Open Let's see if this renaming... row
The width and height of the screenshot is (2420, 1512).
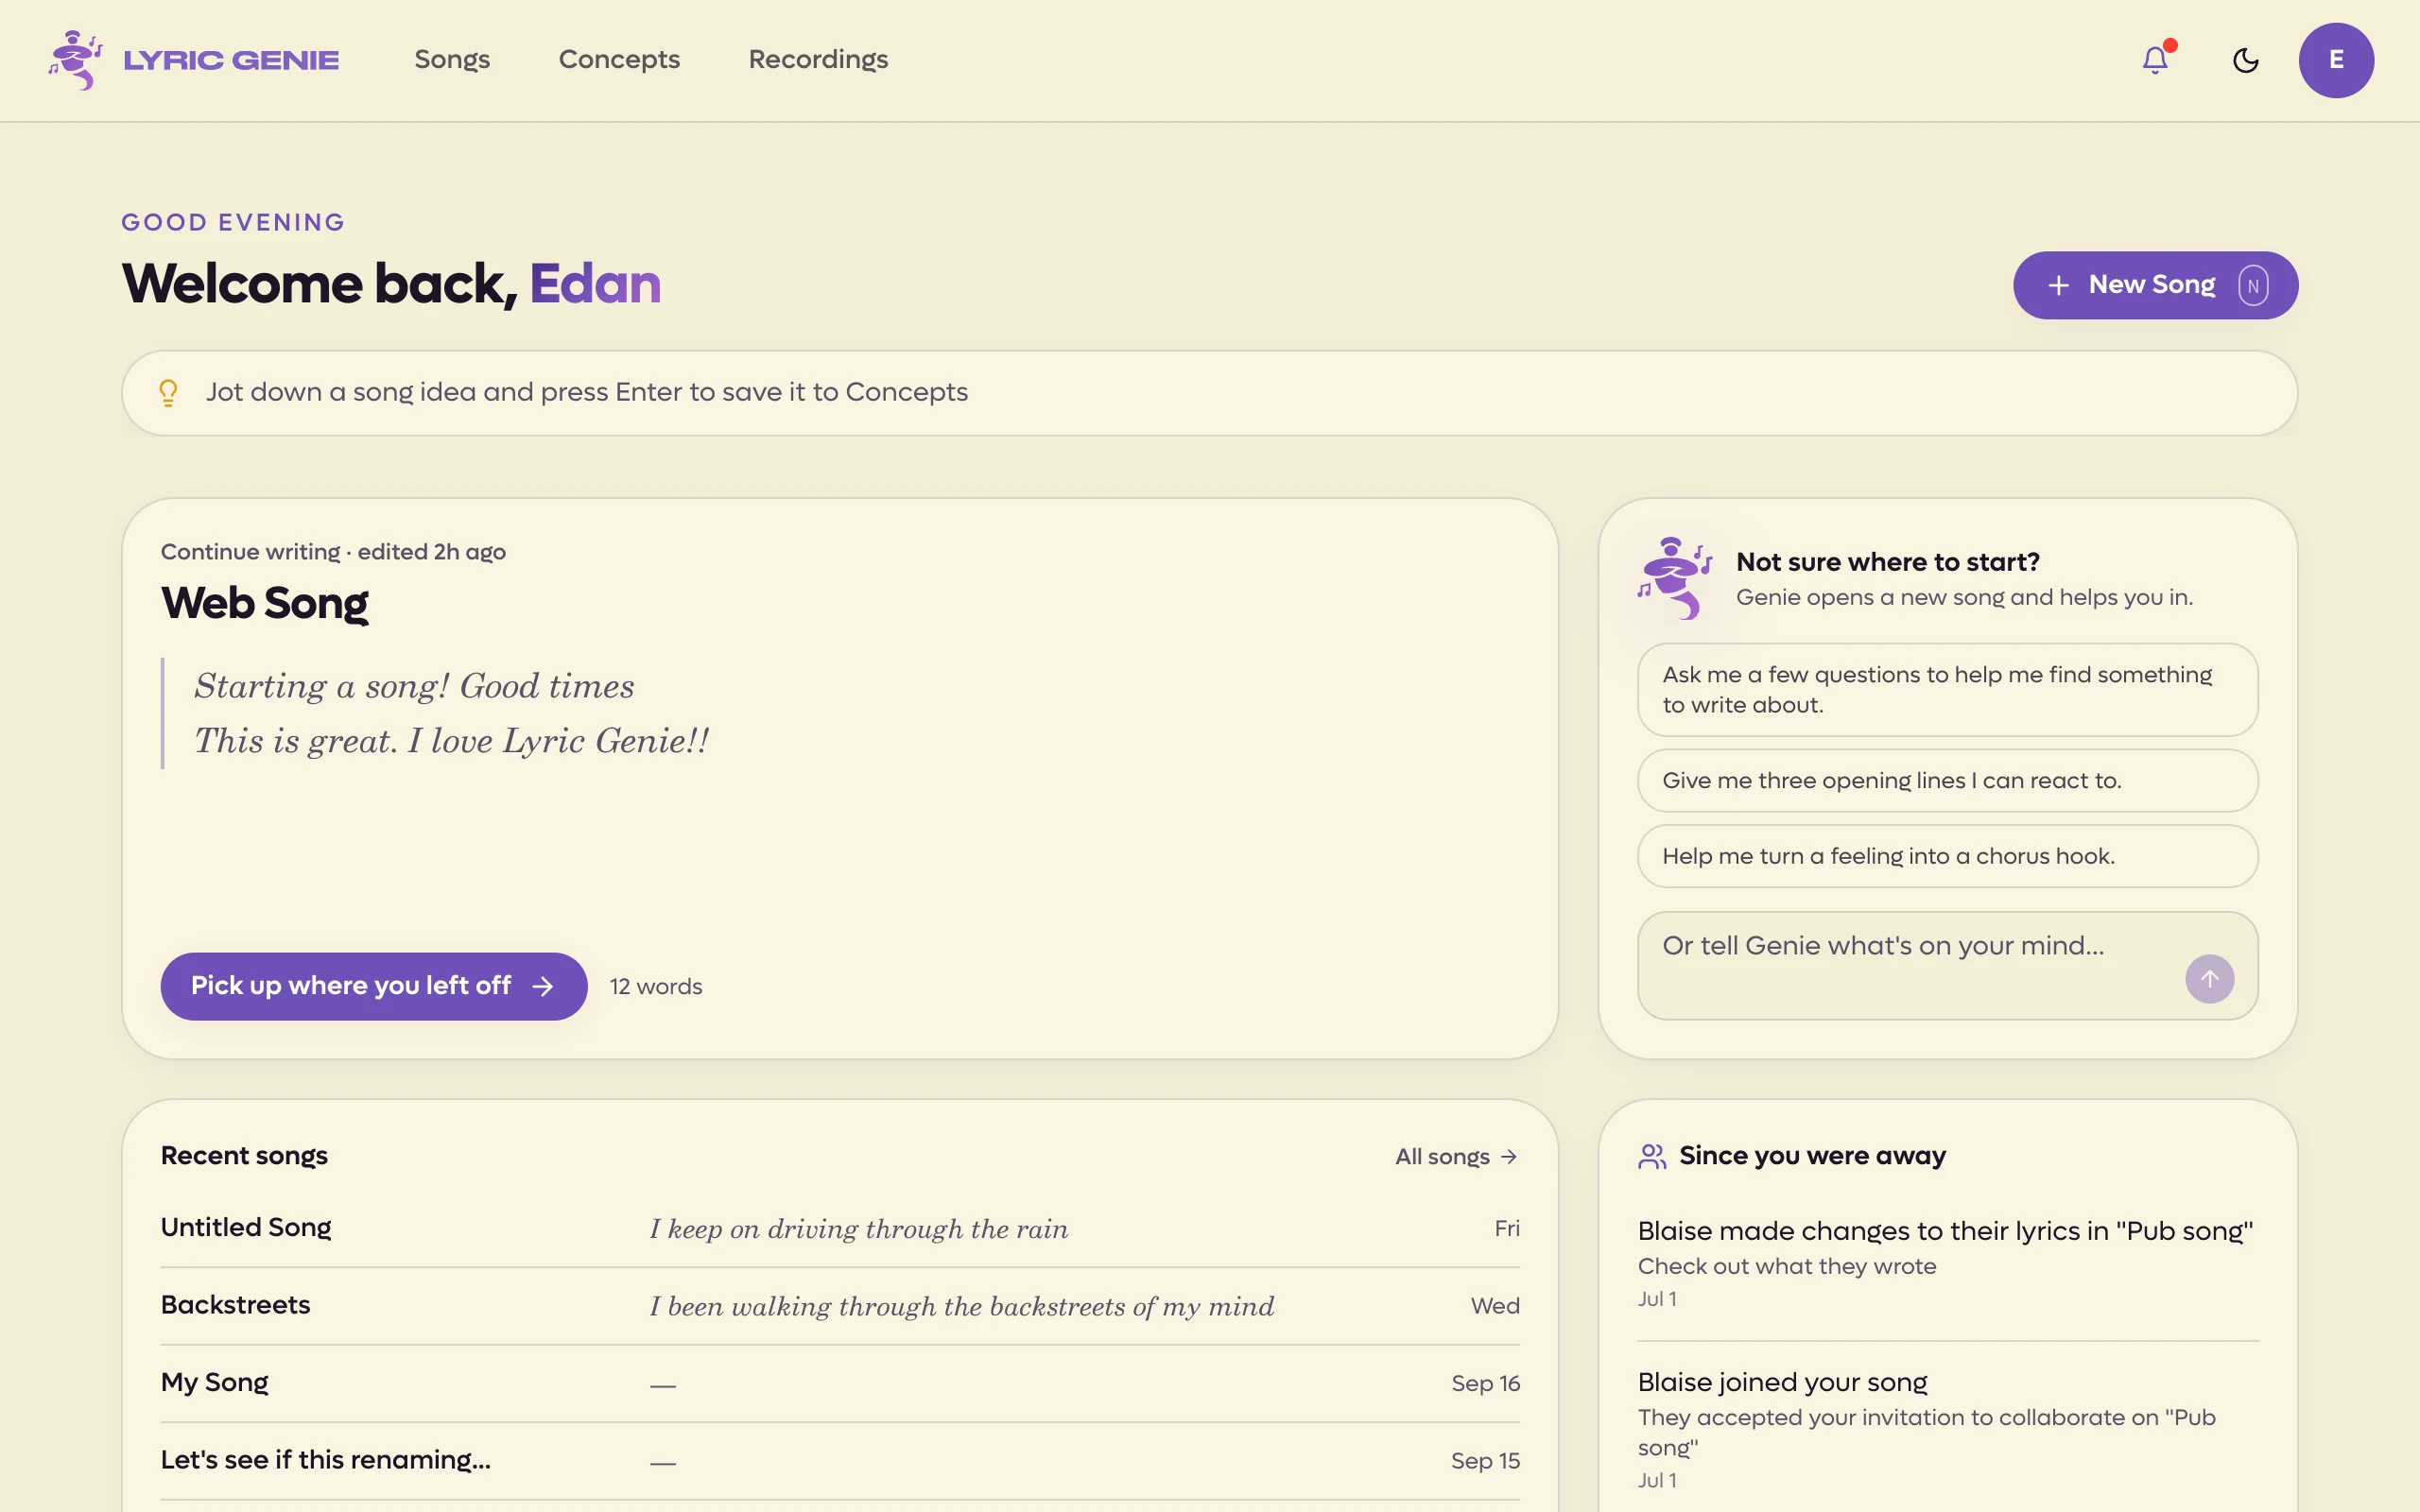coord(840,1461)
